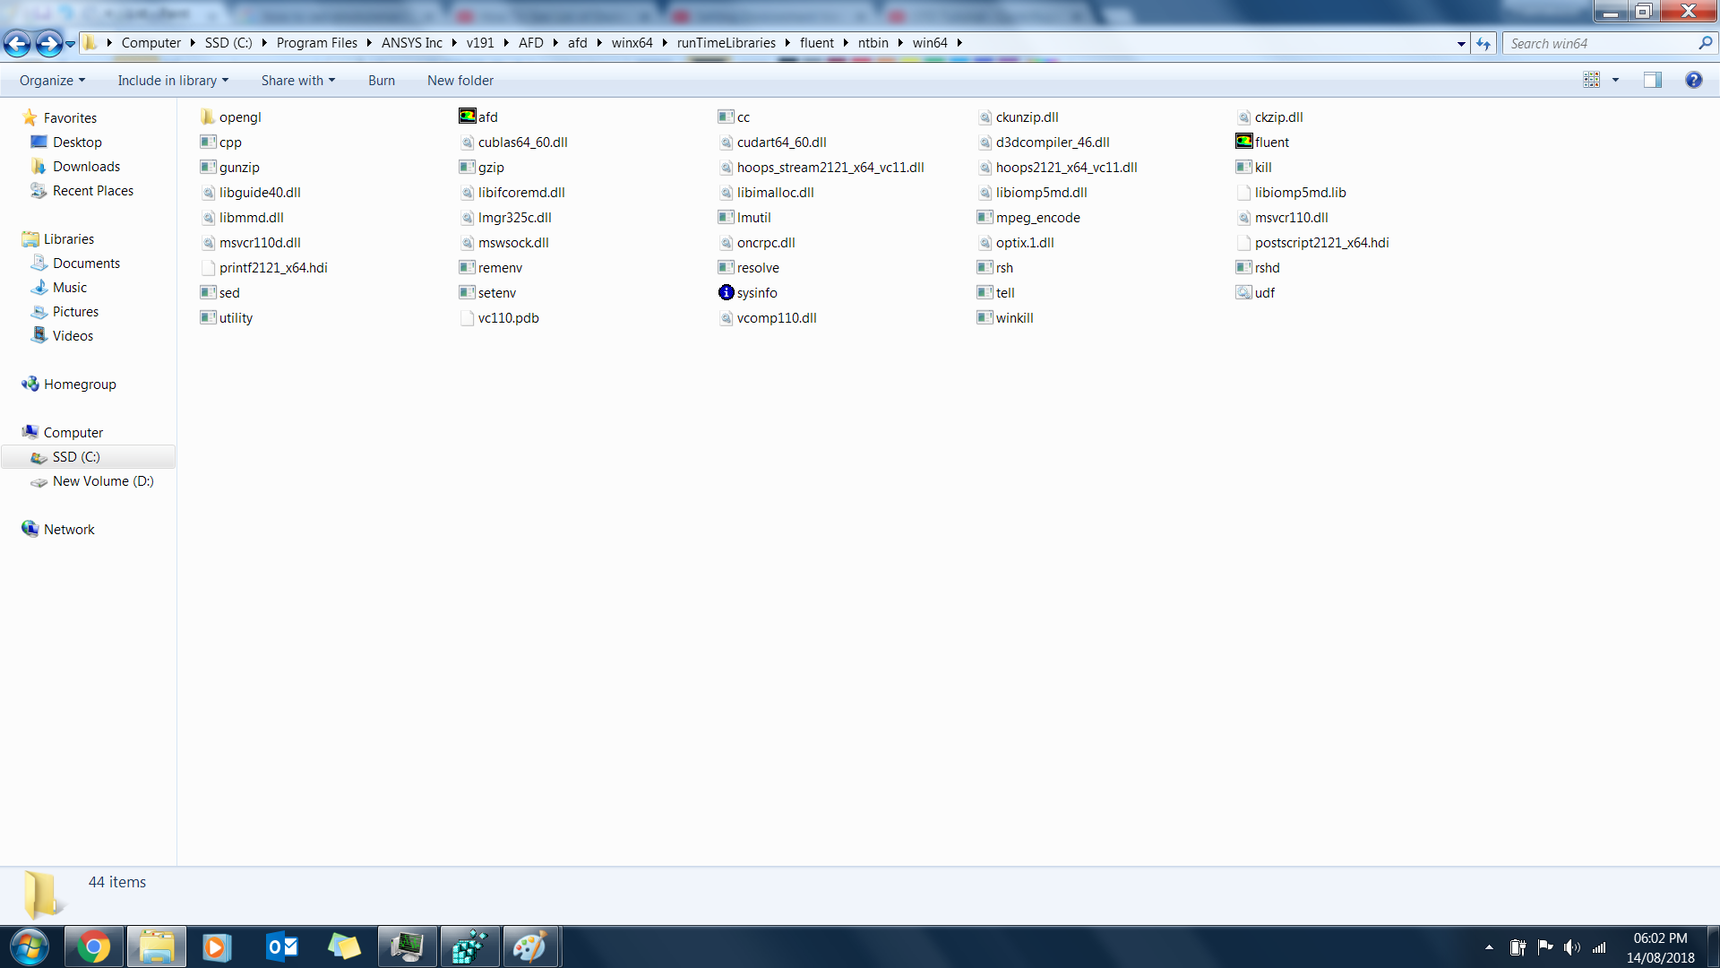Viewport: 1720px width, 968px height.
Task: Open the Help button
Action: click(x=1693, y=80)
